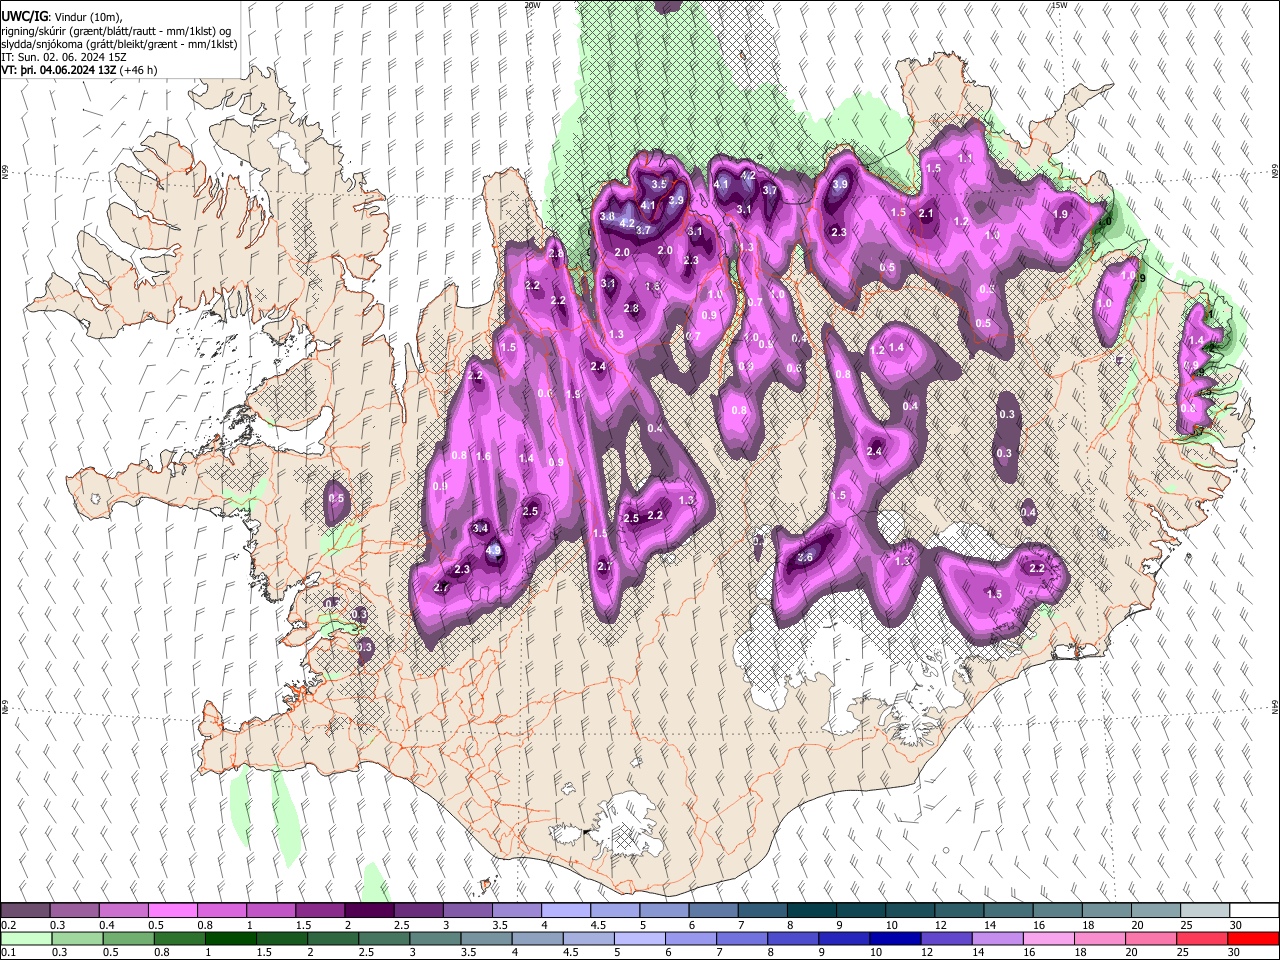
Task: Select the upper dark purple swatch between 2 and 2.5
Action: click(369, 910)
